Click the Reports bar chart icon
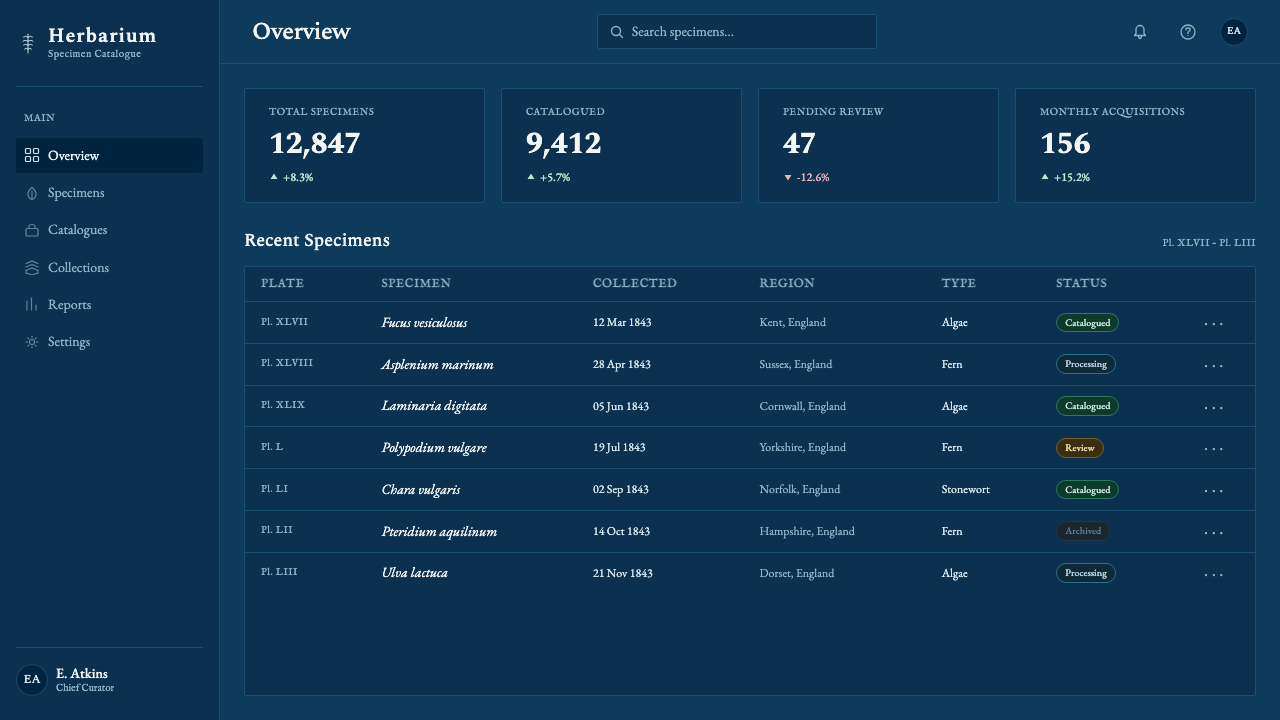1280x720 pixels. click(x=32, y=305)
